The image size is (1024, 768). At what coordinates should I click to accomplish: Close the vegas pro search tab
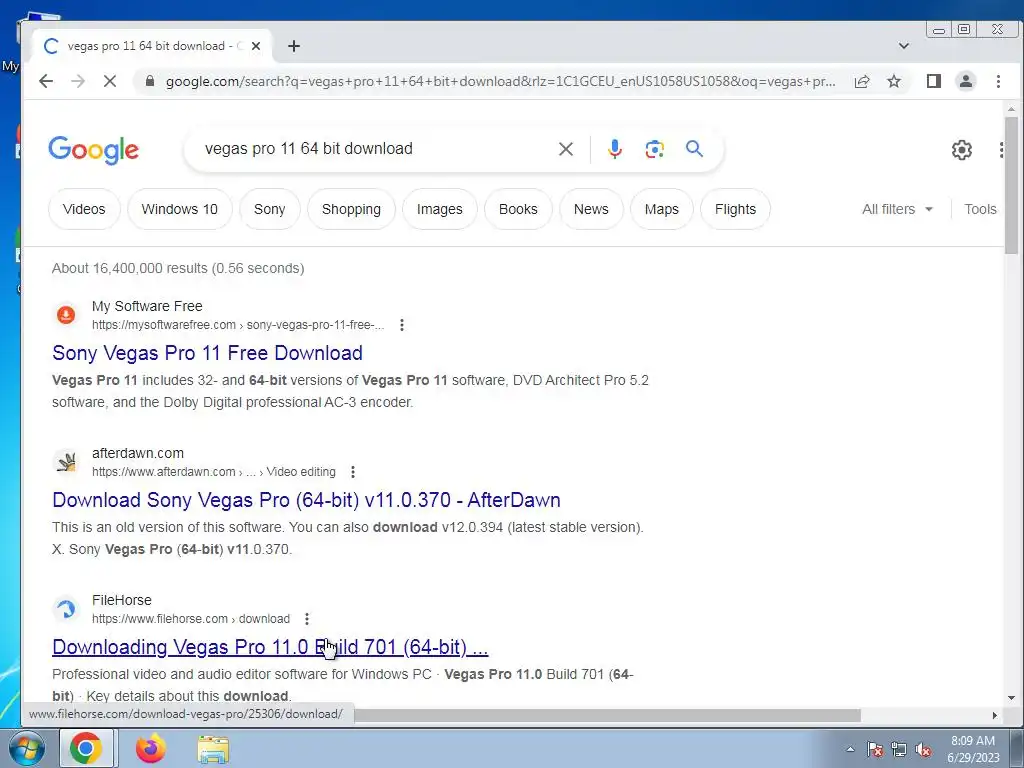[x=256, y=46]
